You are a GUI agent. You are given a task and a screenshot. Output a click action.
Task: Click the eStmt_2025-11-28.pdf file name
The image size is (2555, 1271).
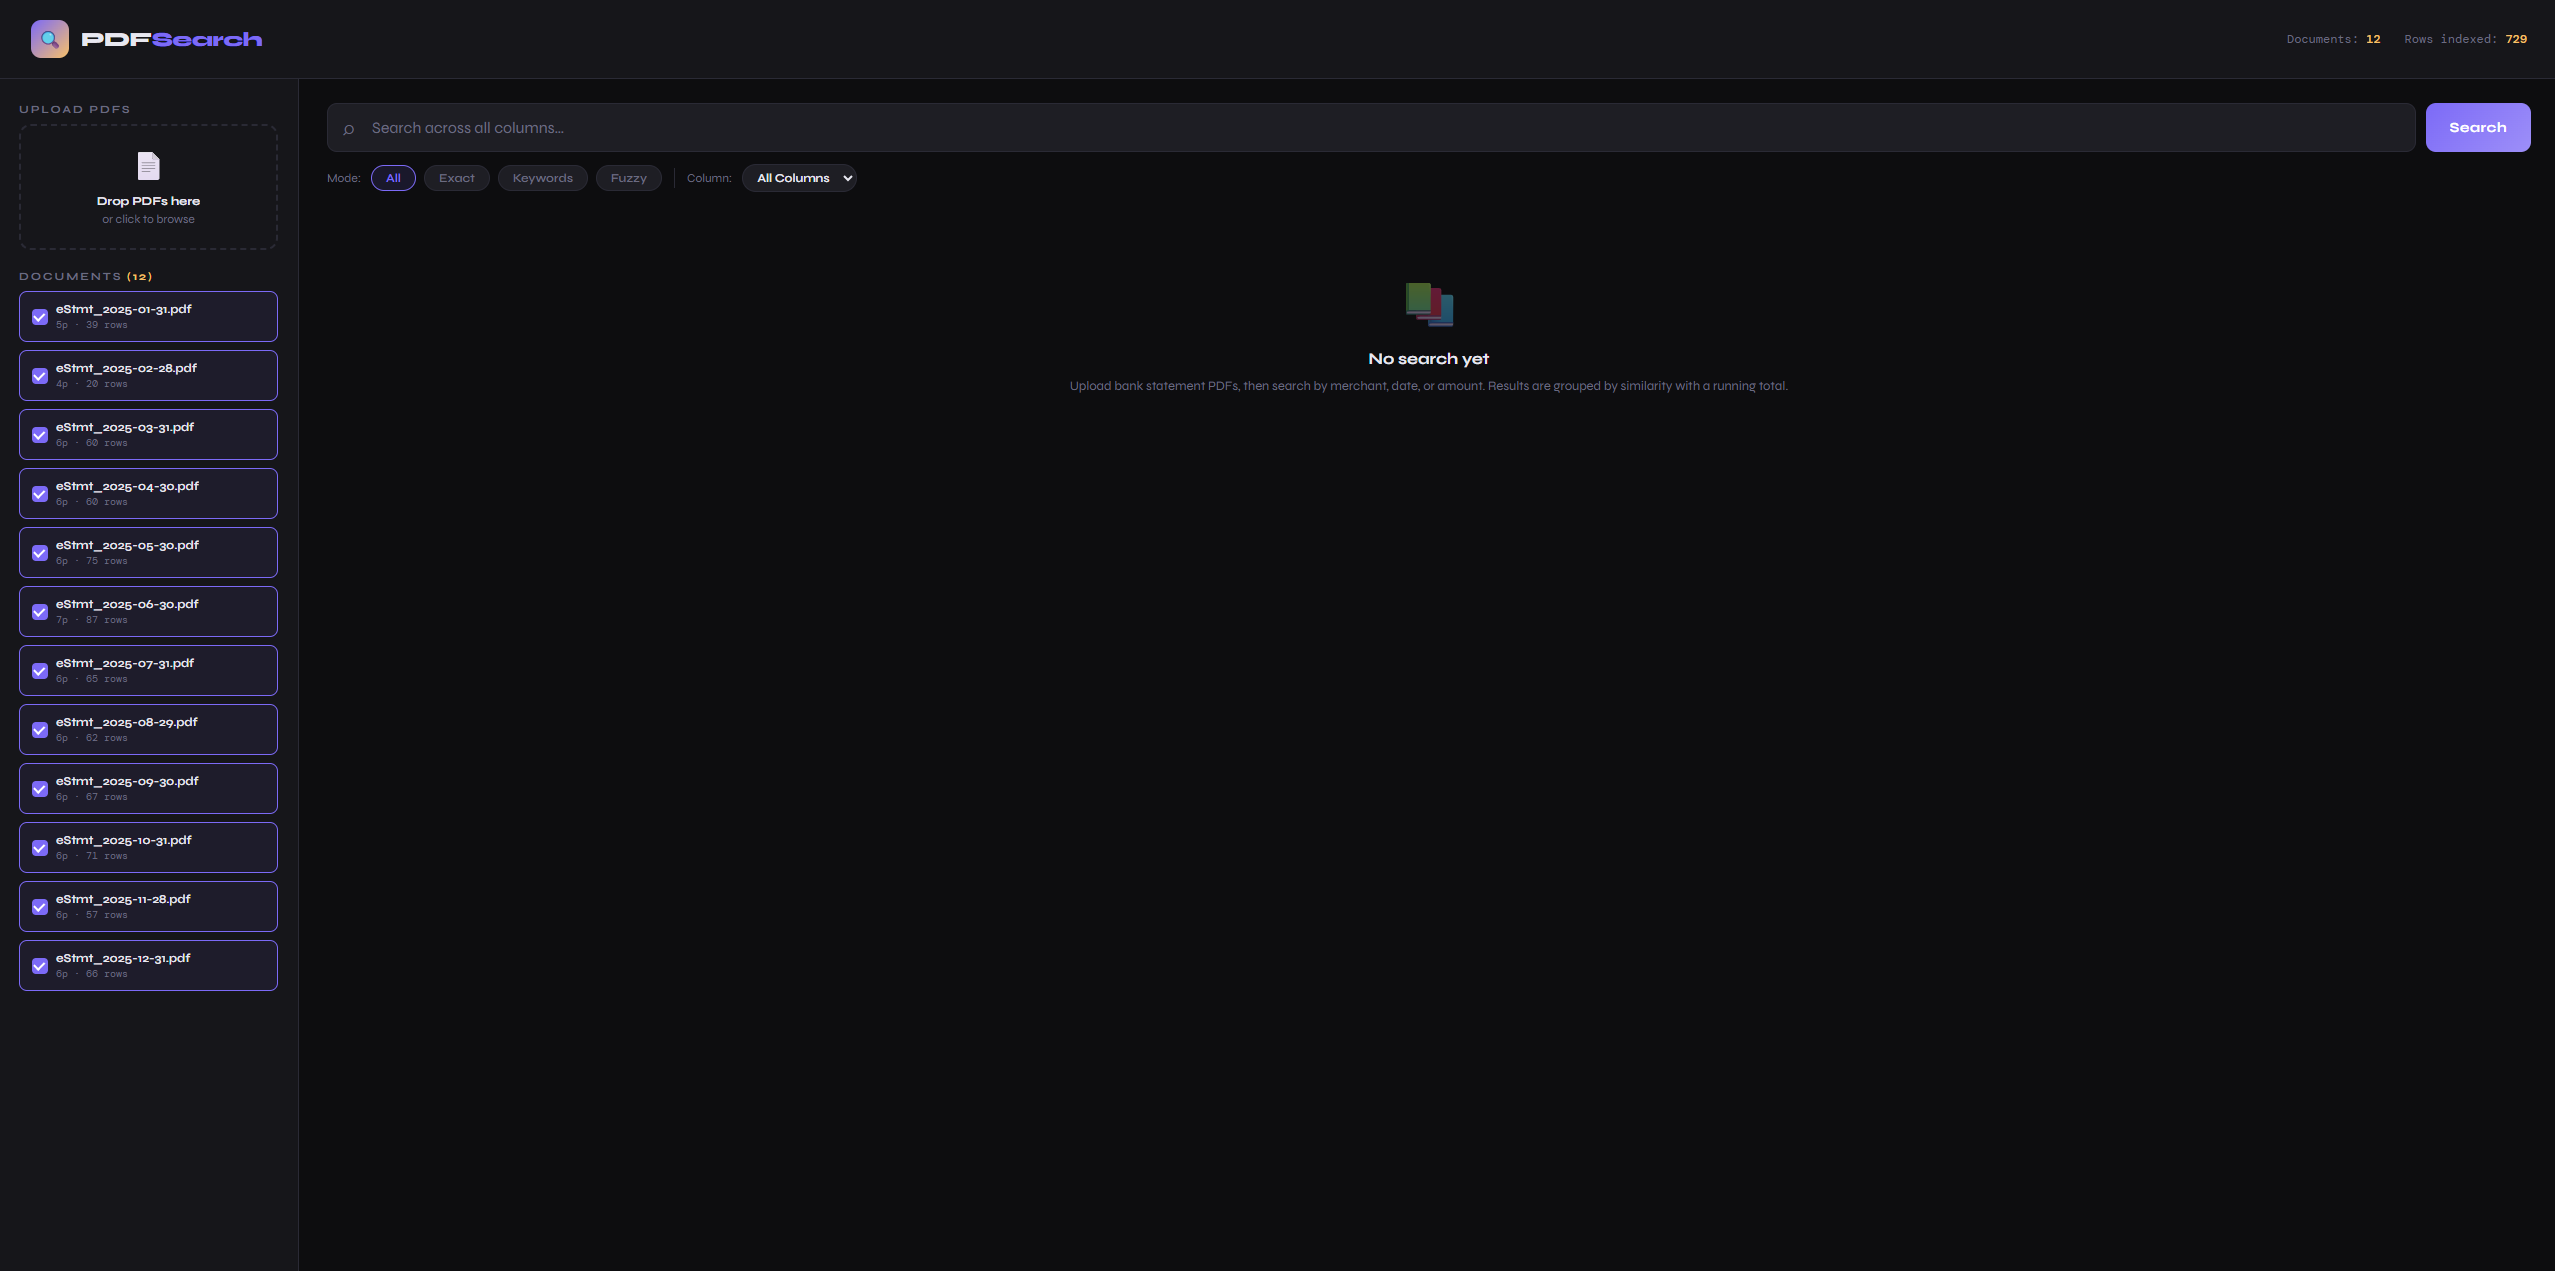[123, 899]
